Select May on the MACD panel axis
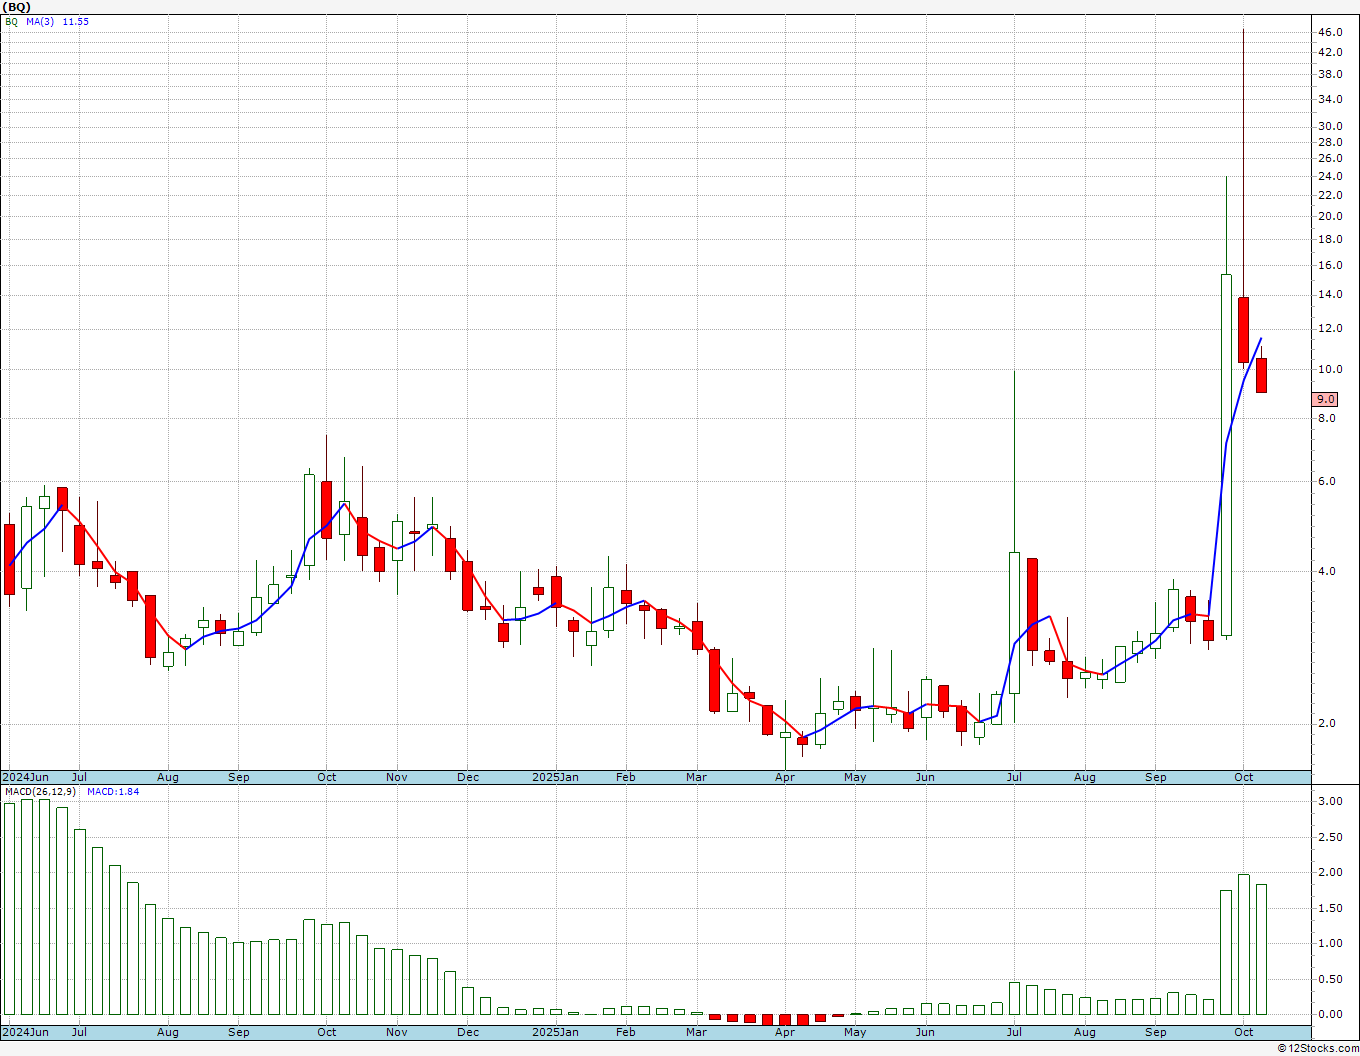 [855, 1032]
